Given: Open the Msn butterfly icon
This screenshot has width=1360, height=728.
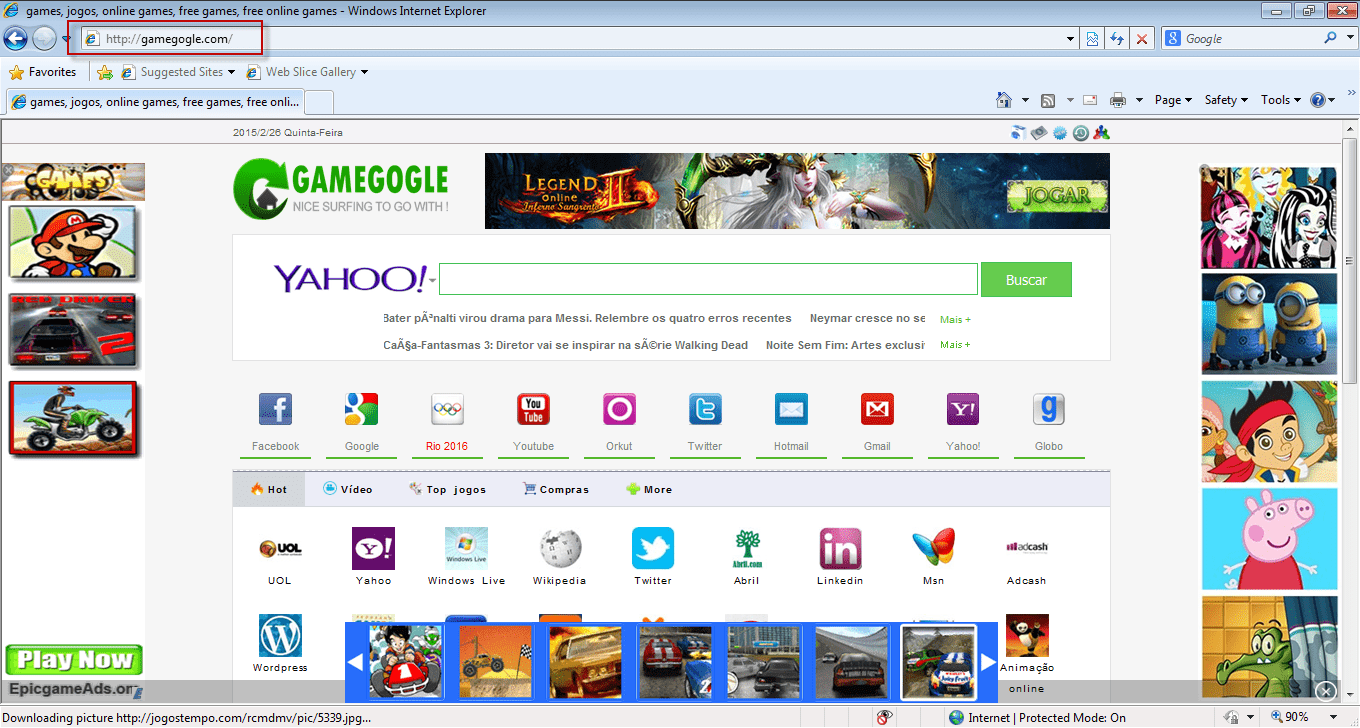Looking at the screenshot, I should [x=933, y=548].
